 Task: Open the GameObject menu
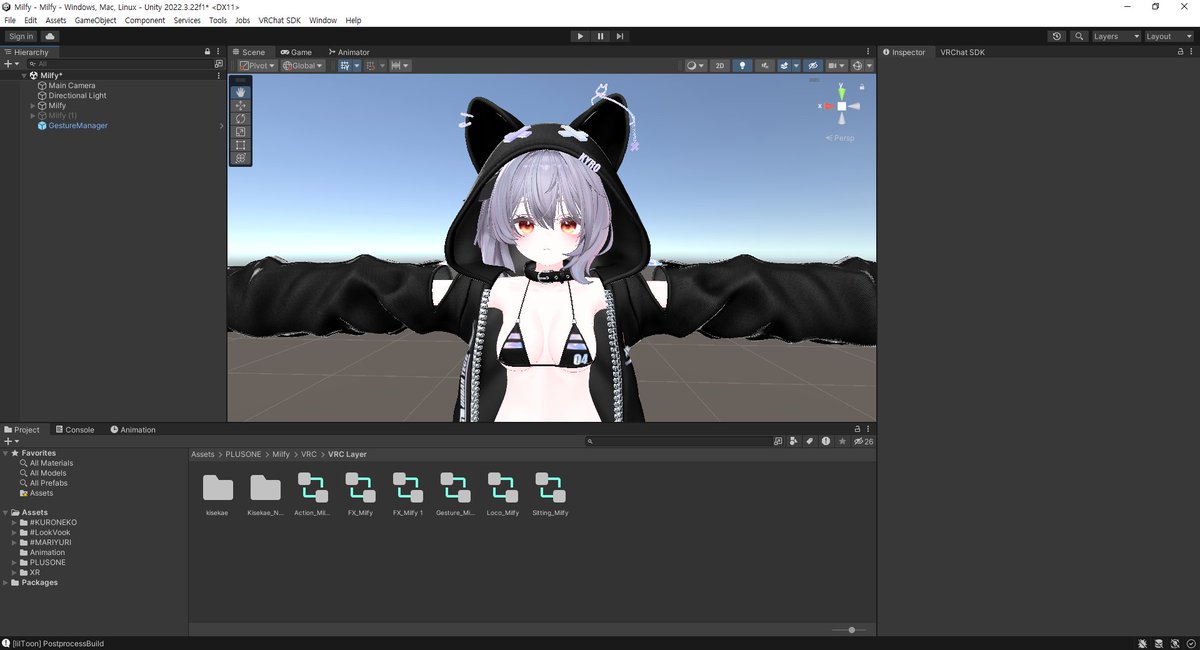click(x=95, y=20)
